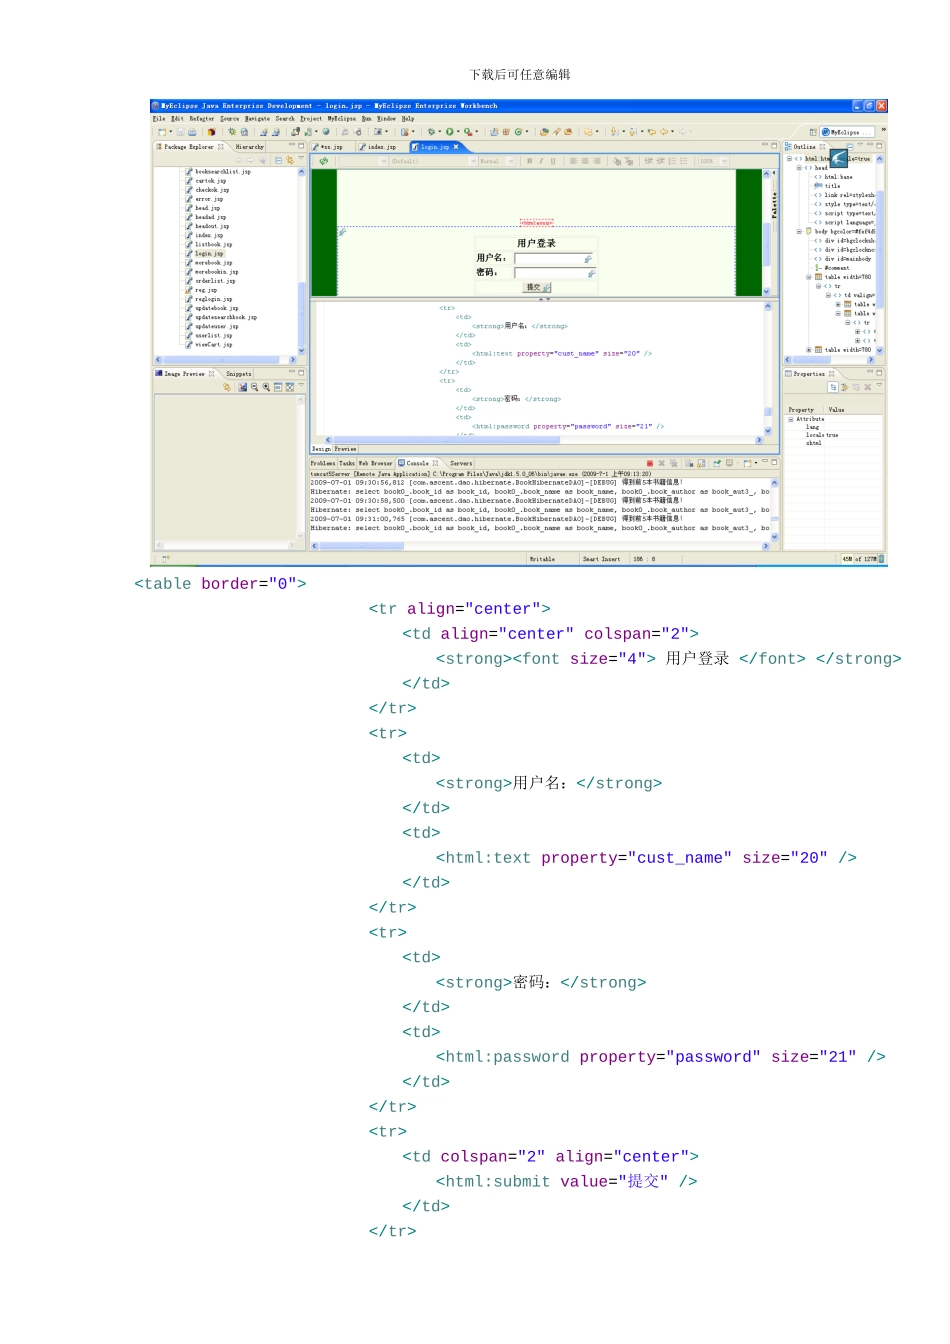Open the Project menu
The width and height of the screenshot is (950, 1344).
click(311, 118)
